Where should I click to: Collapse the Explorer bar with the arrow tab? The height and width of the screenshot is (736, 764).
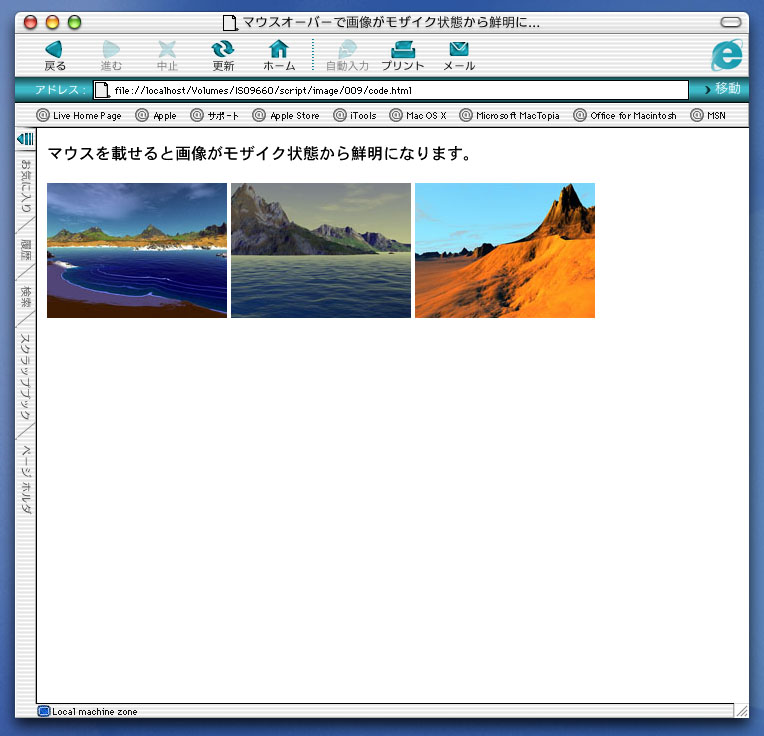click(26, 140)
